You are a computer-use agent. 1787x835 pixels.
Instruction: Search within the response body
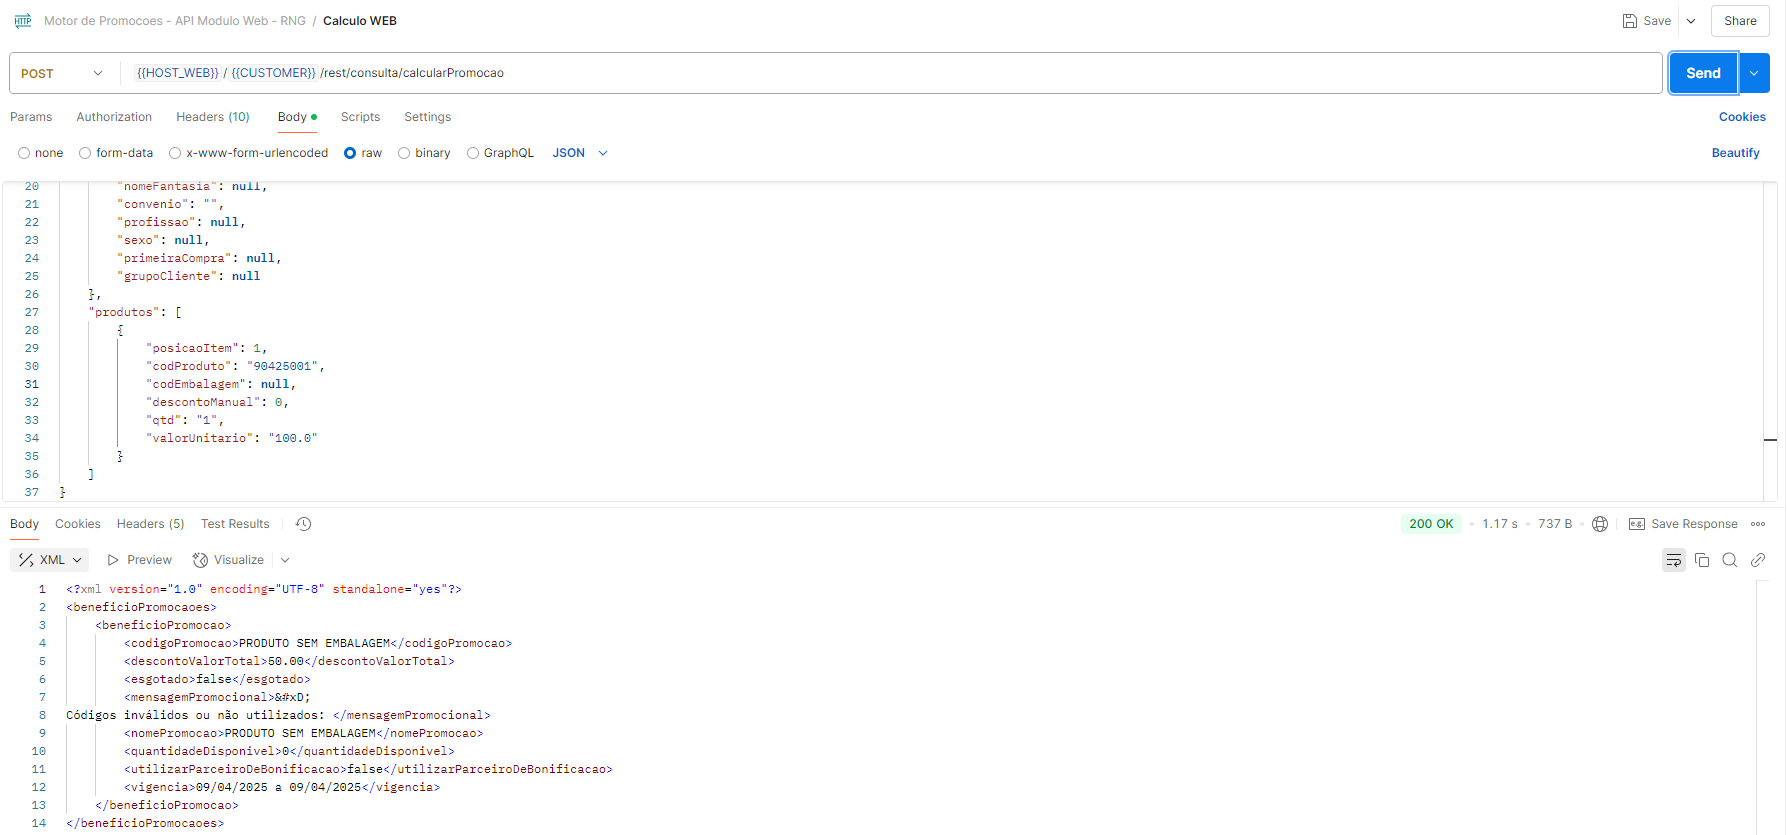1730,560
